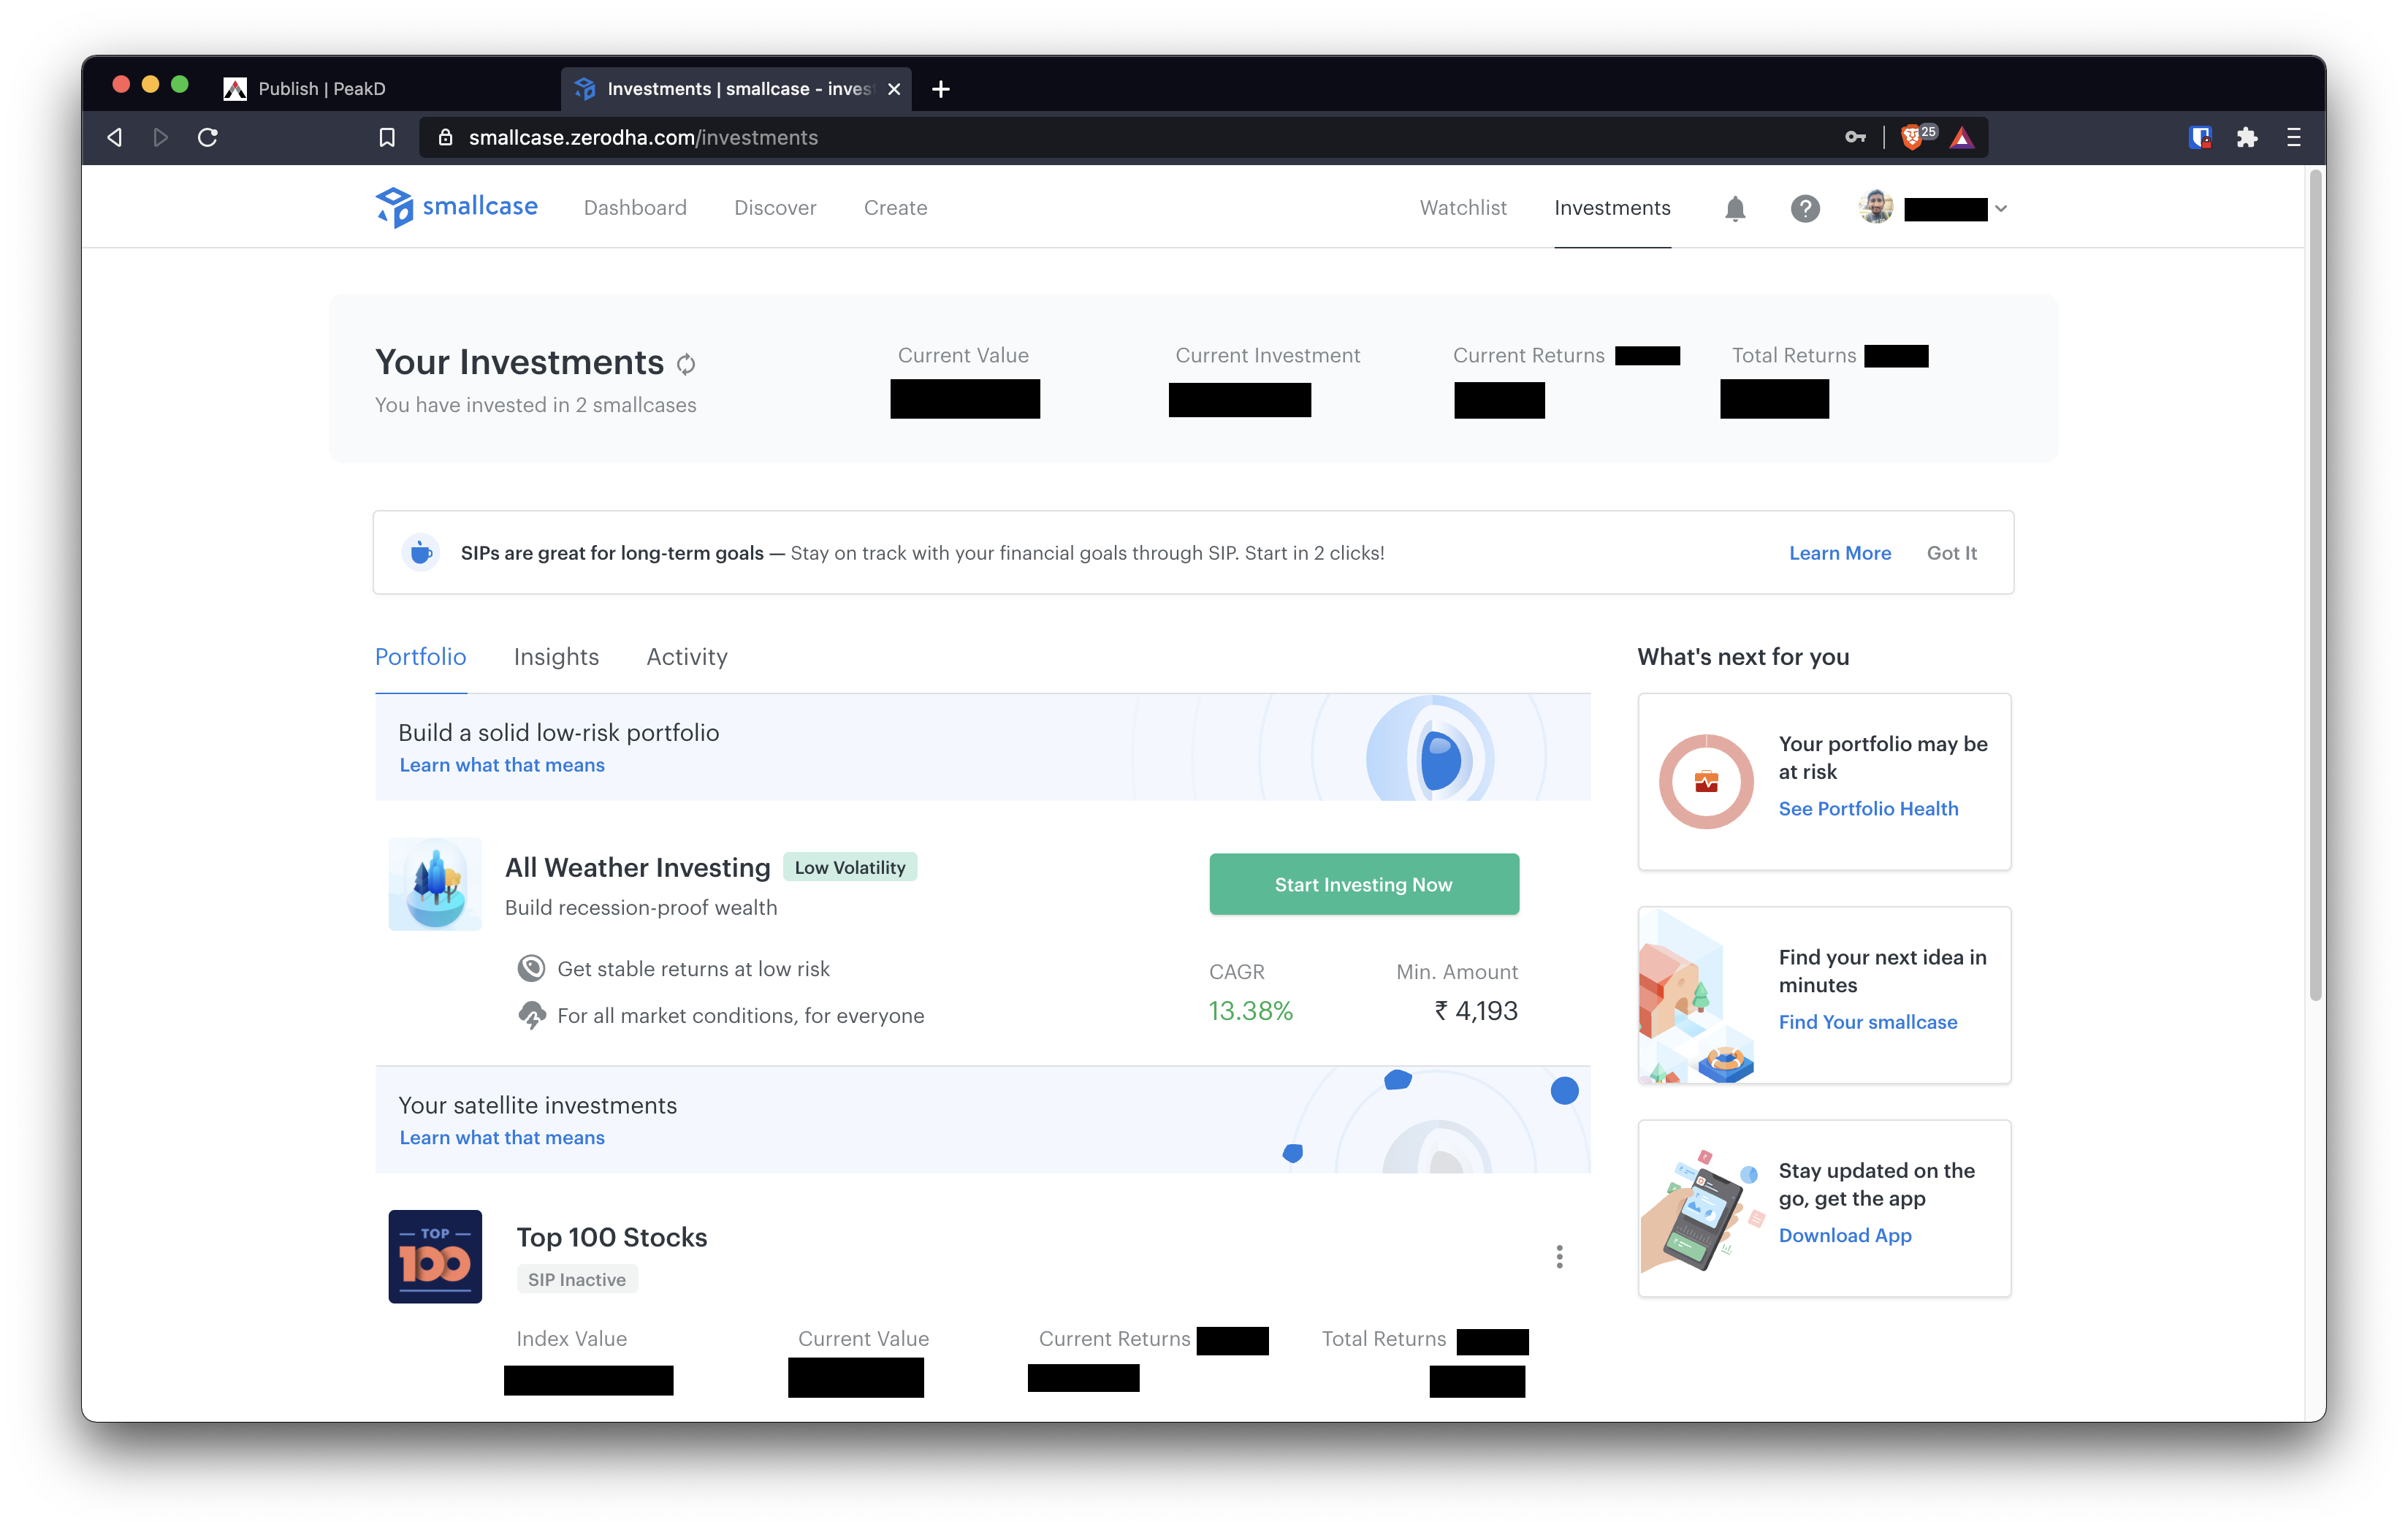
Task: Close the Investments smallcase tab
Action: (x=894, y=89)
